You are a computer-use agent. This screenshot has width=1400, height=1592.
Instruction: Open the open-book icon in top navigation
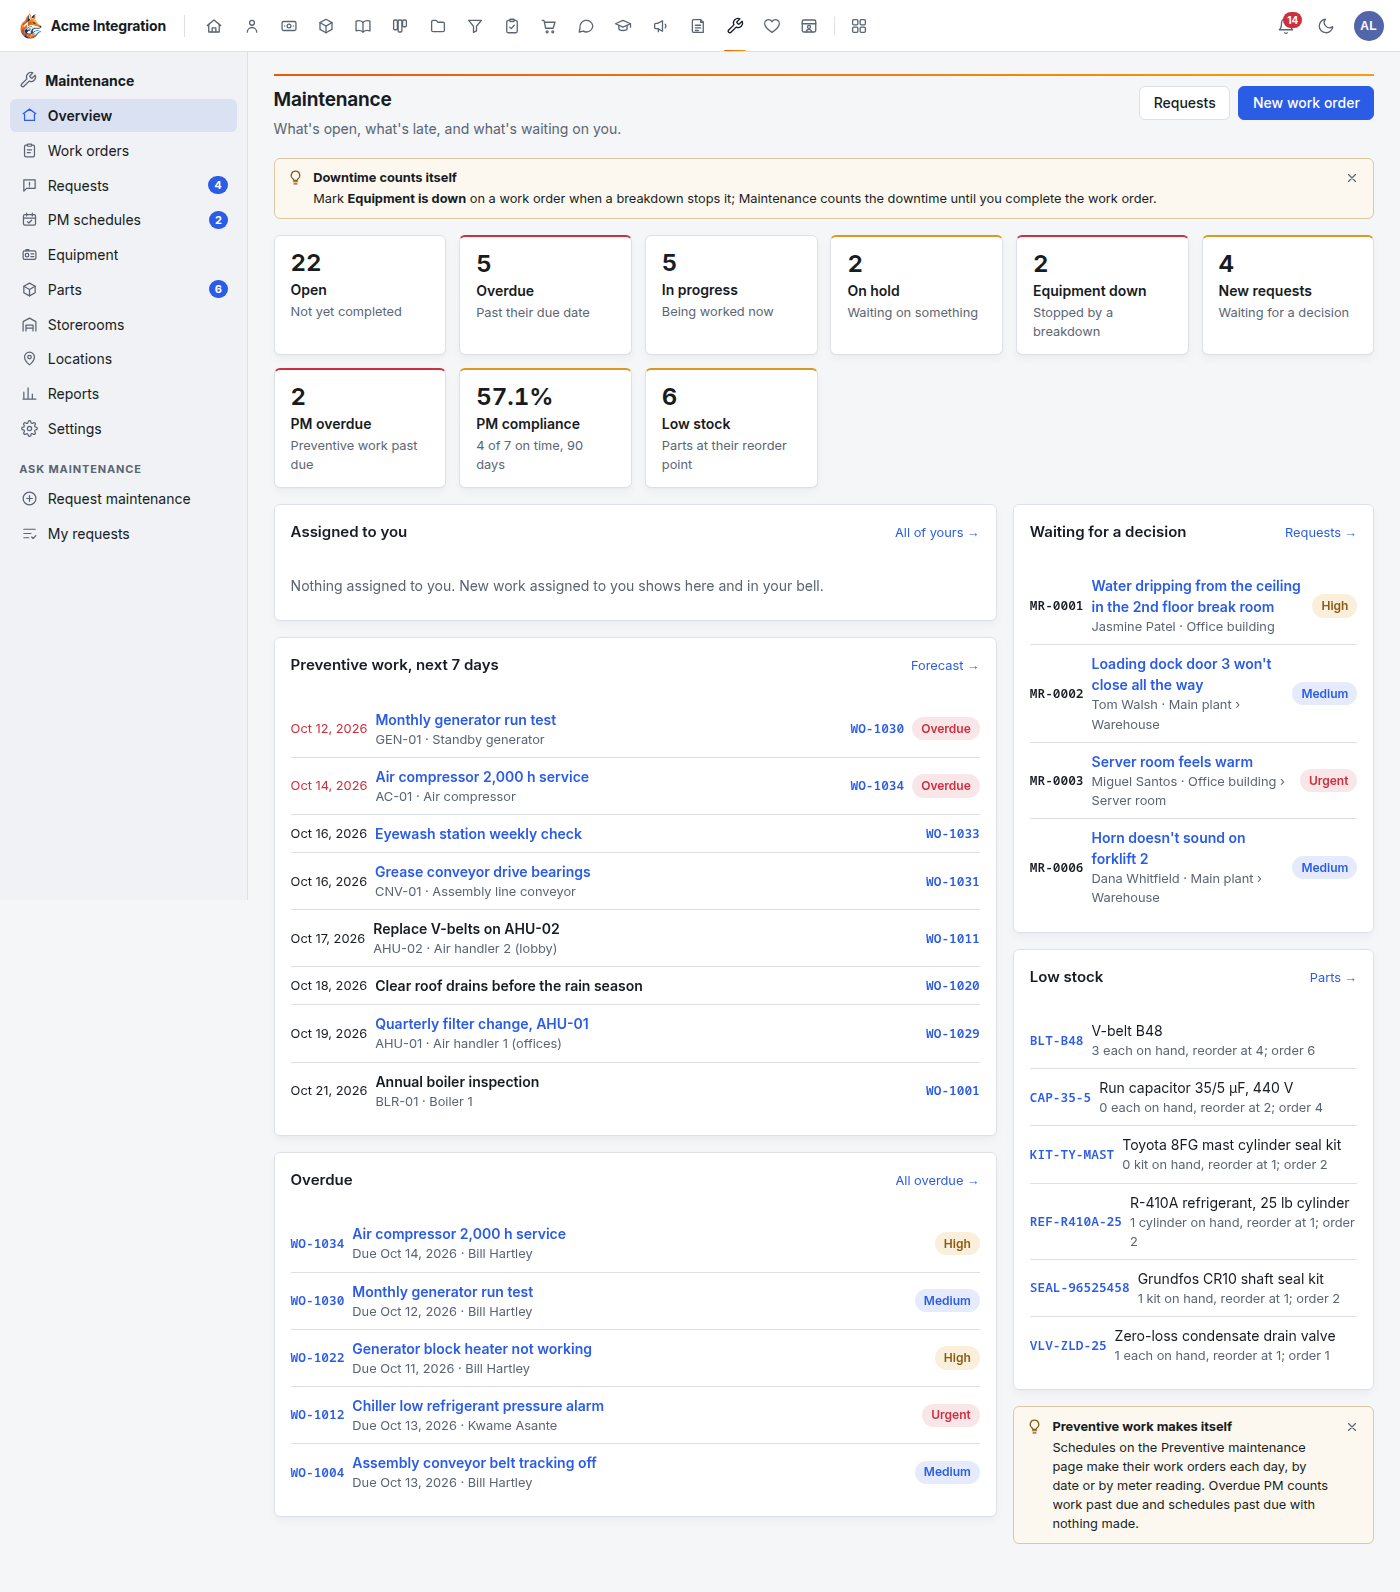[363, 26]
